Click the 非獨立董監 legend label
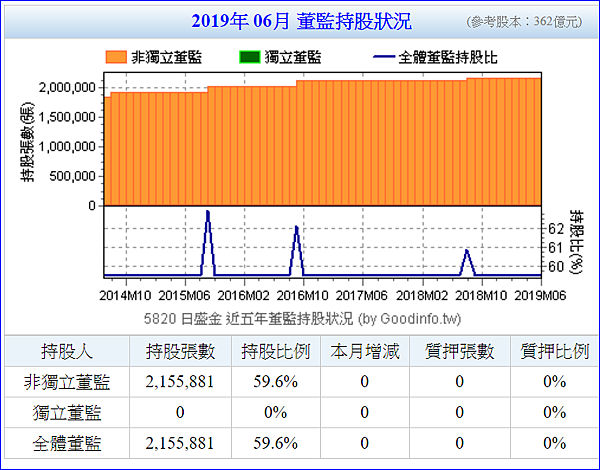 click(166, 57)
